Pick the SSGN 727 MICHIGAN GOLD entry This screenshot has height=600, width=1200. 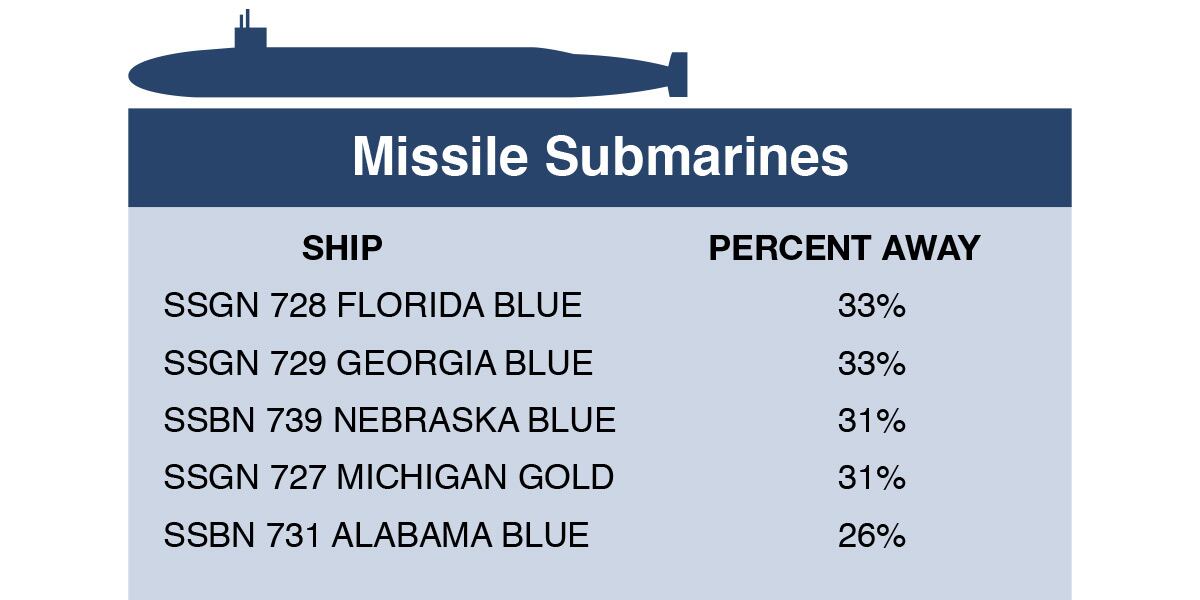pyautogui.click(x=388, y=477)
